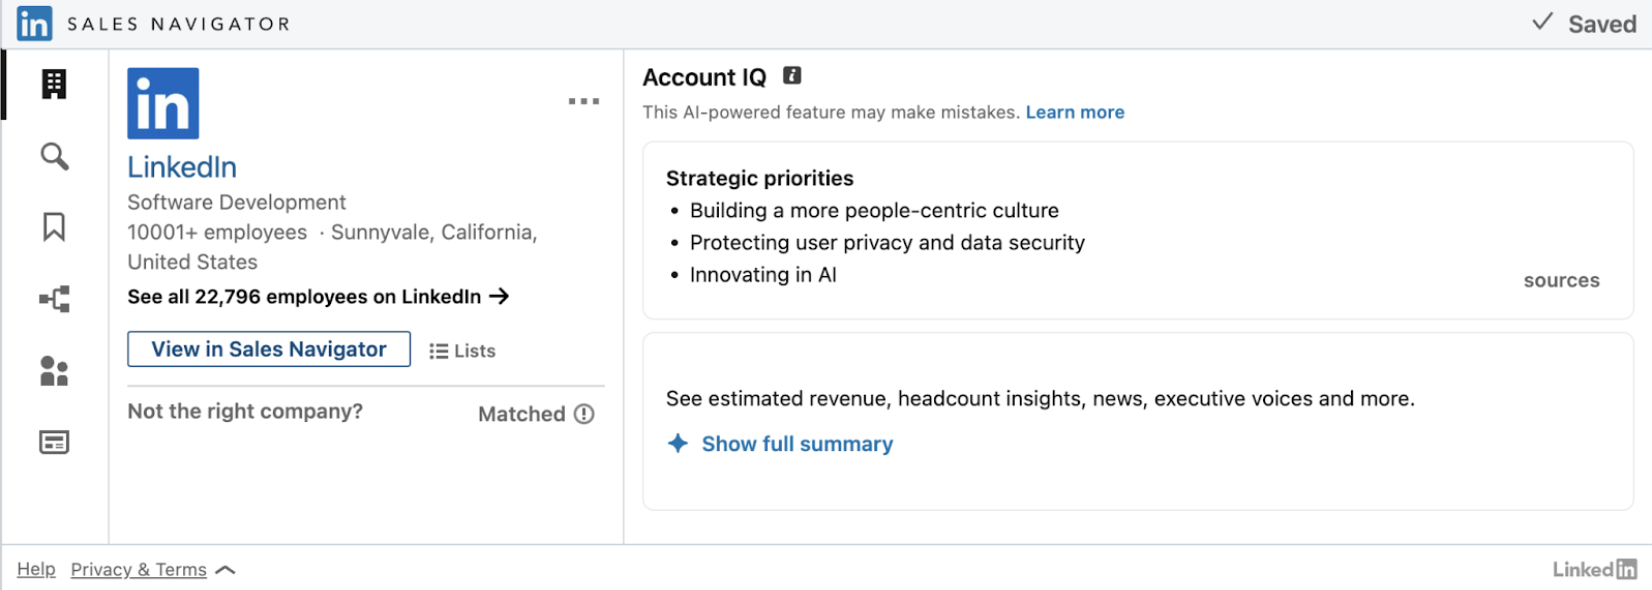Click the Matched status info icon
Image resolution: width=1652 pixels, height=590 pixels.
(584, 414)
